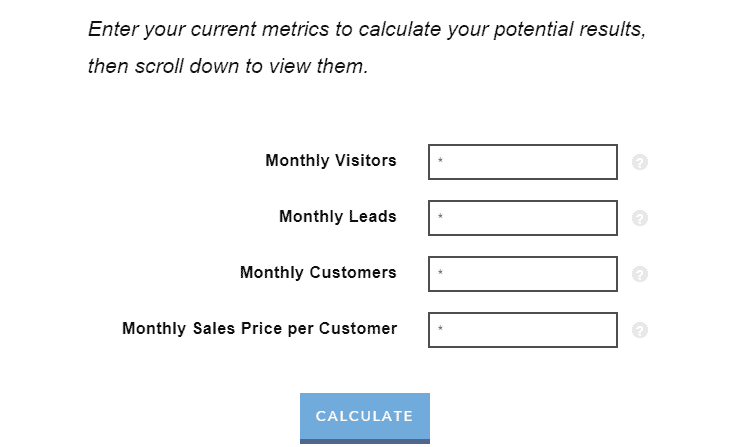Screen dimensions: 733x447
Task: Click the Monthly Leads label
Action: click(338, 216)
